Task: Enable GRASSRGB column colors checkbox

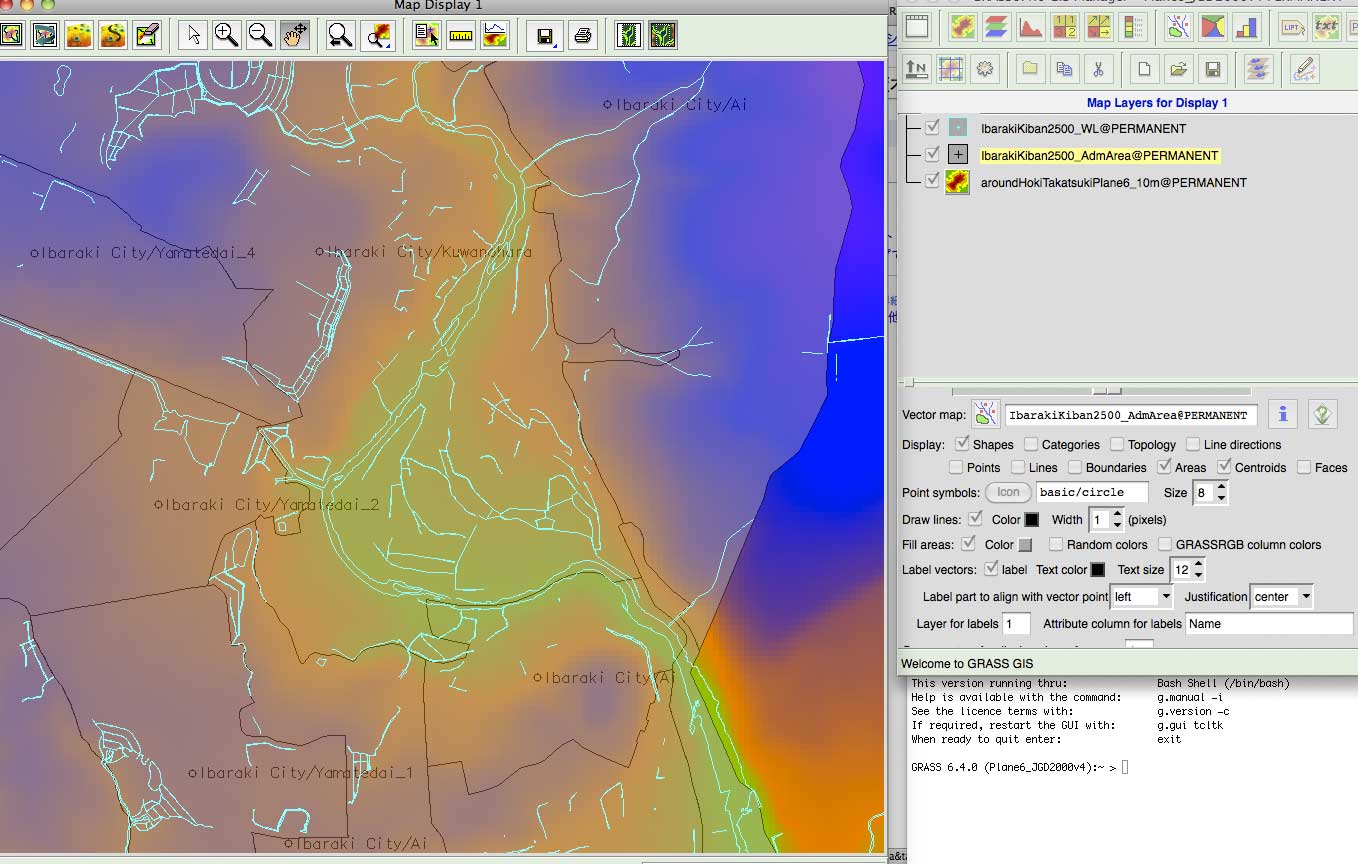Action: 1165,544
